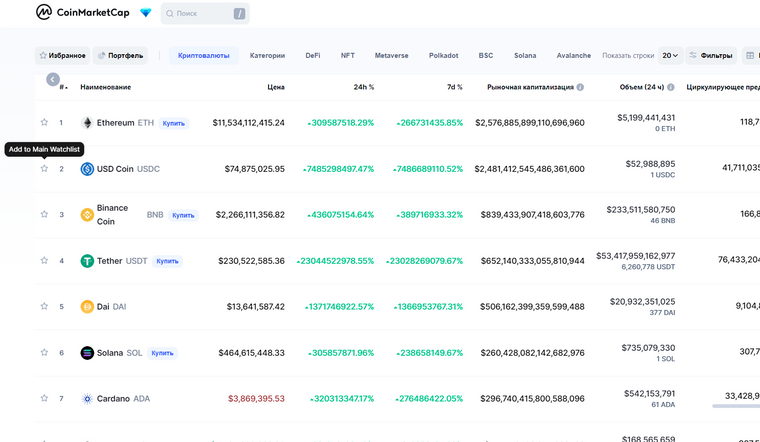Click info icon beside Объем (24 ч)
This screenshot has height=442, width=760.
click(671, 87)
